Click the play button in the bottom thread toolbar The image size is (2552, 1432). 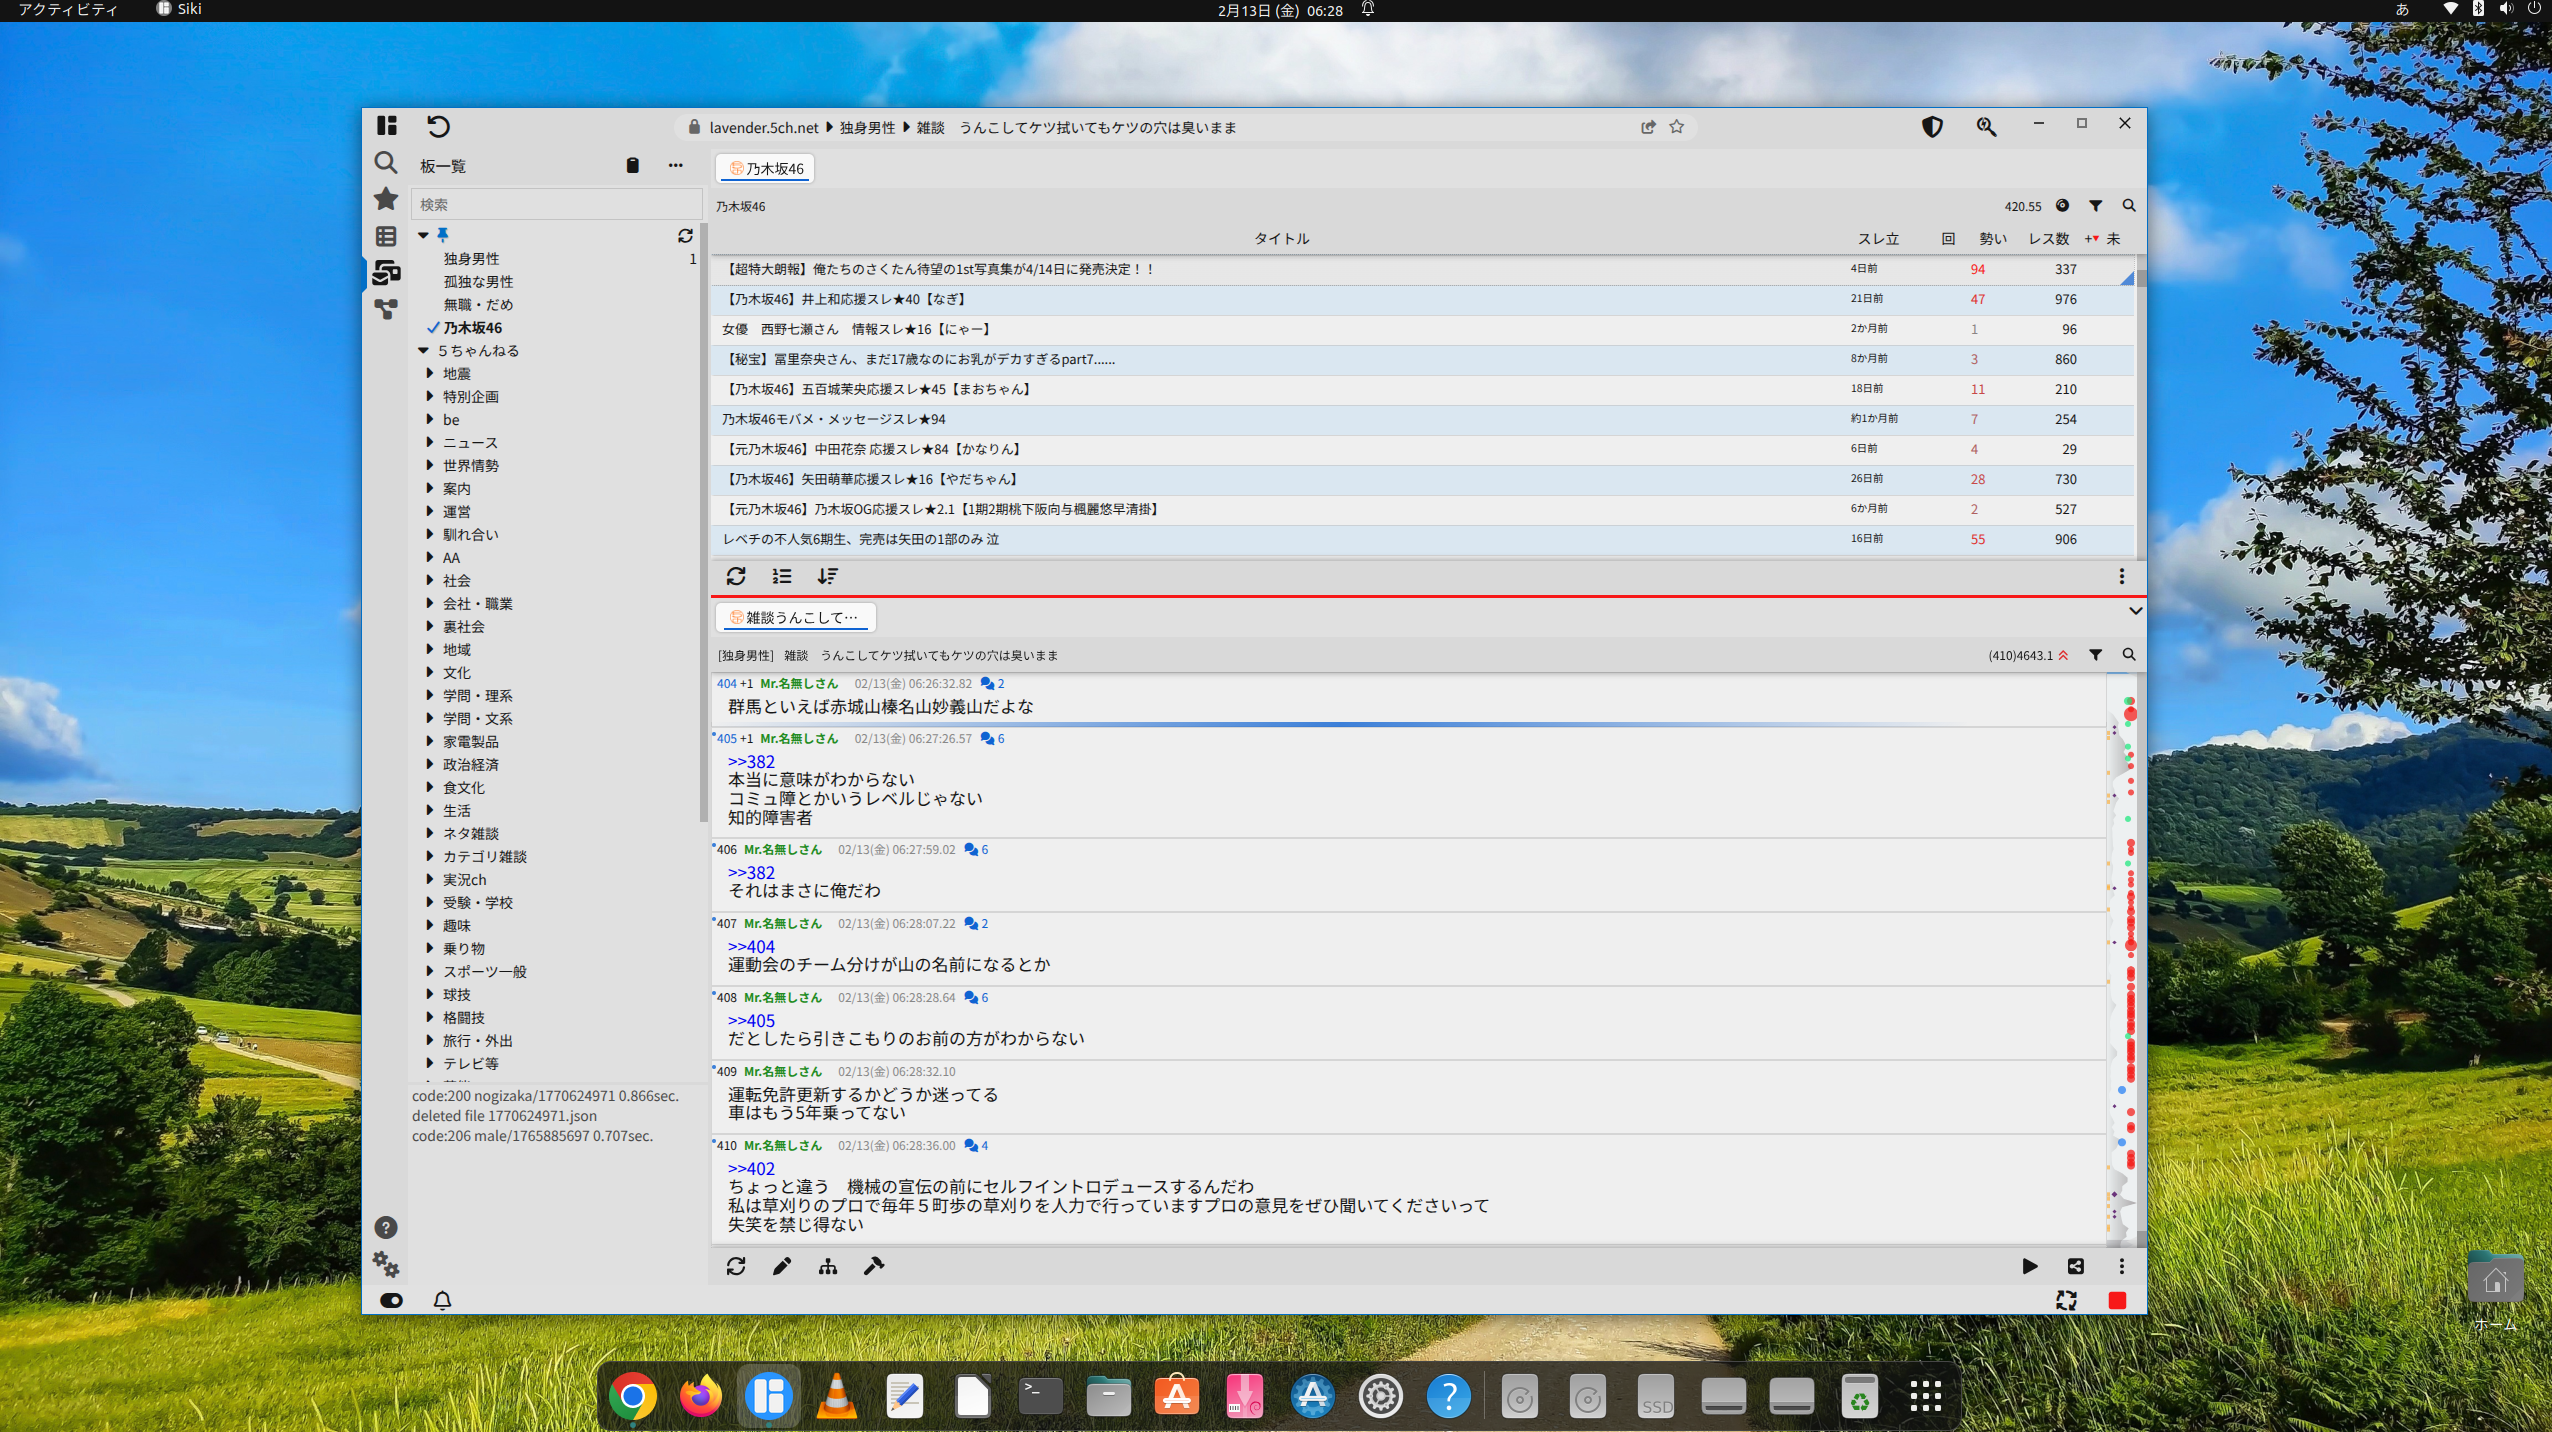tap(2029, 1266)
